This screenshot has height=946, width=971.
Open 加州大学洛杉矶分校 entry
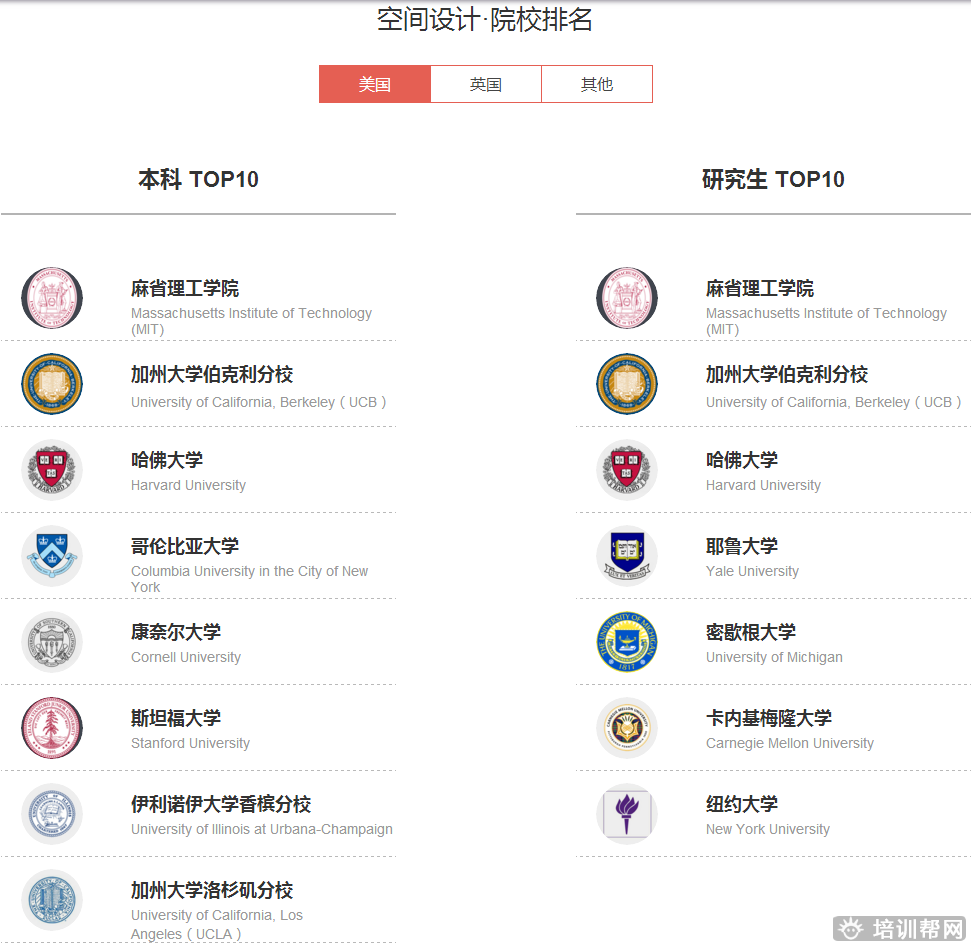coord(212,891)
